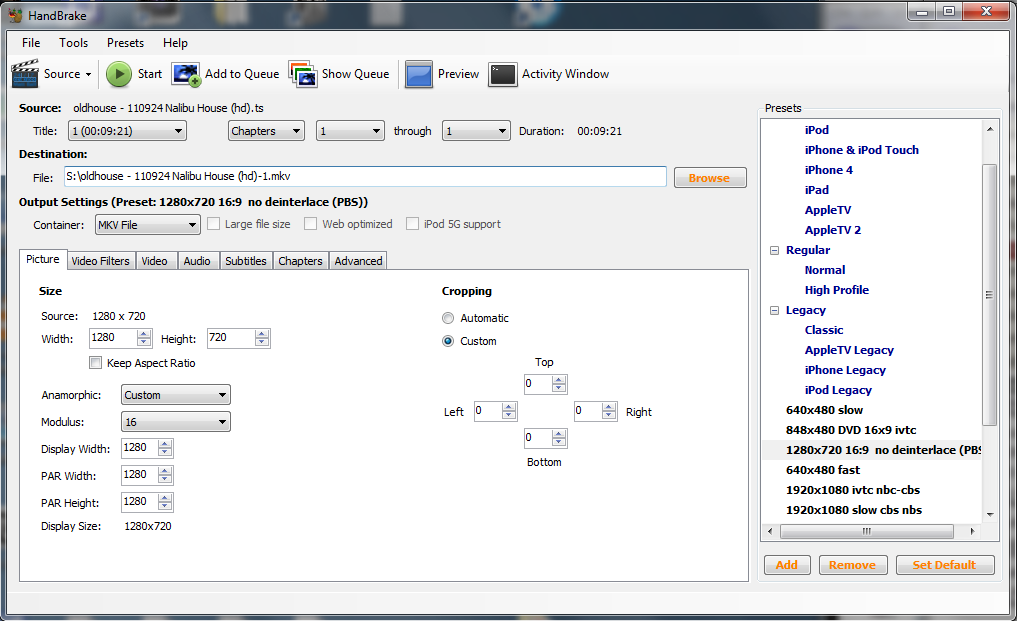
Task: Click the green Start play icon
Action: 119,74
